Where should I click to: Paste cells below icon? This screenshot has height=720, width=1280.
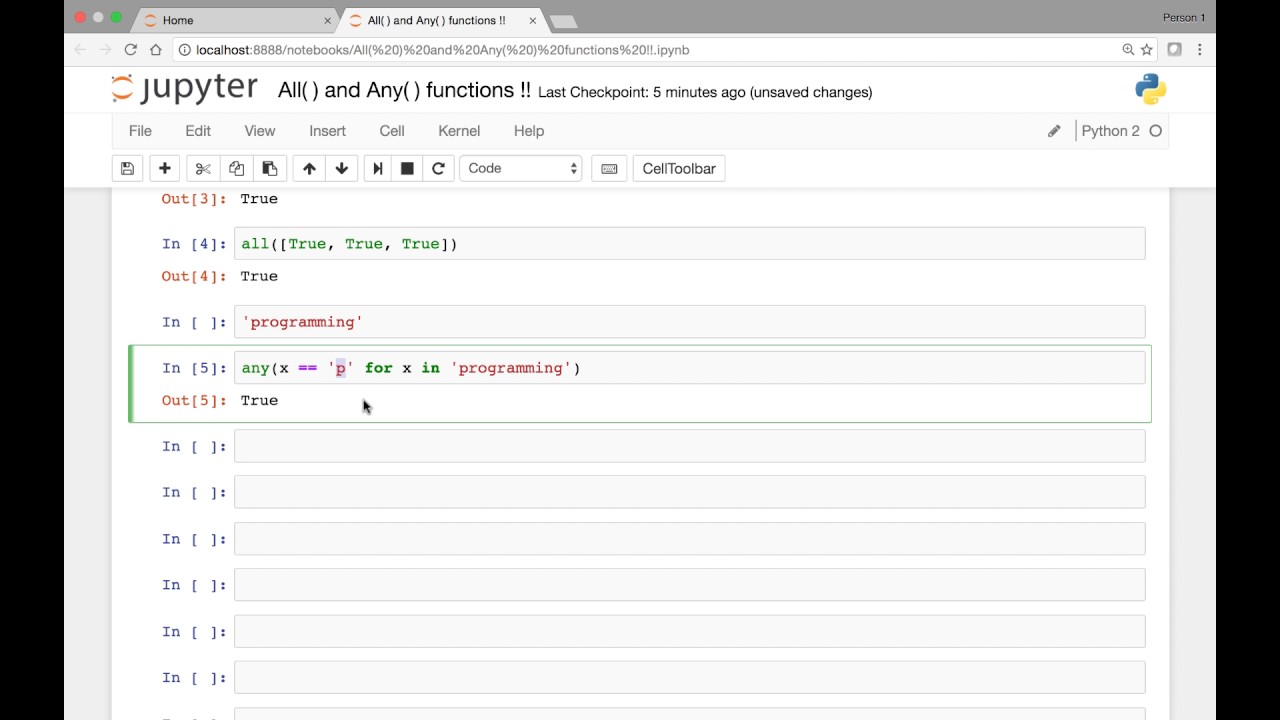coord(269,168)
